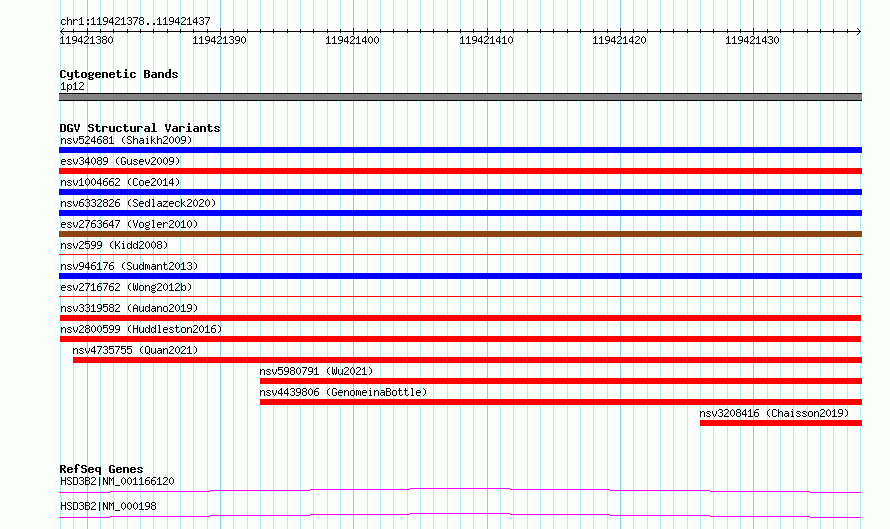This screenshot has height=529, width=890.
Task: Click ruler position 119421380
Action: 86,40
